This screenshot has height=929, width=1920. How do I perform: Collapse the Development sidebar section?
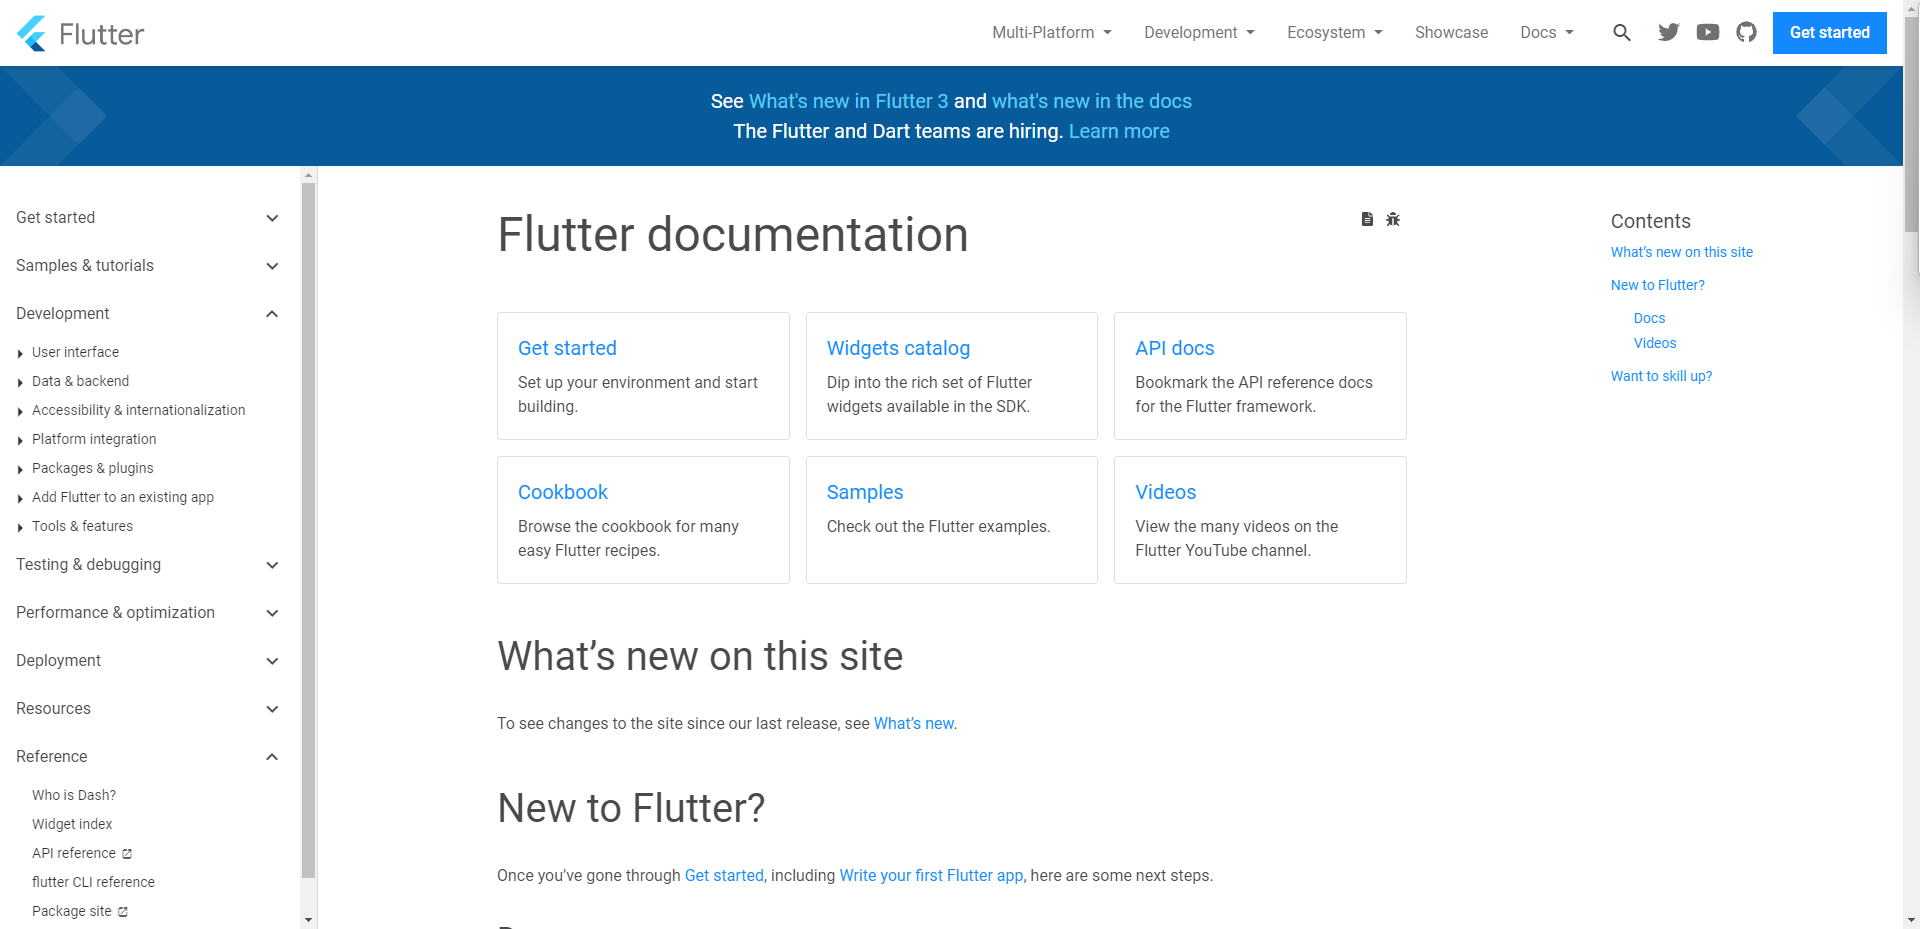pos(148,314)
